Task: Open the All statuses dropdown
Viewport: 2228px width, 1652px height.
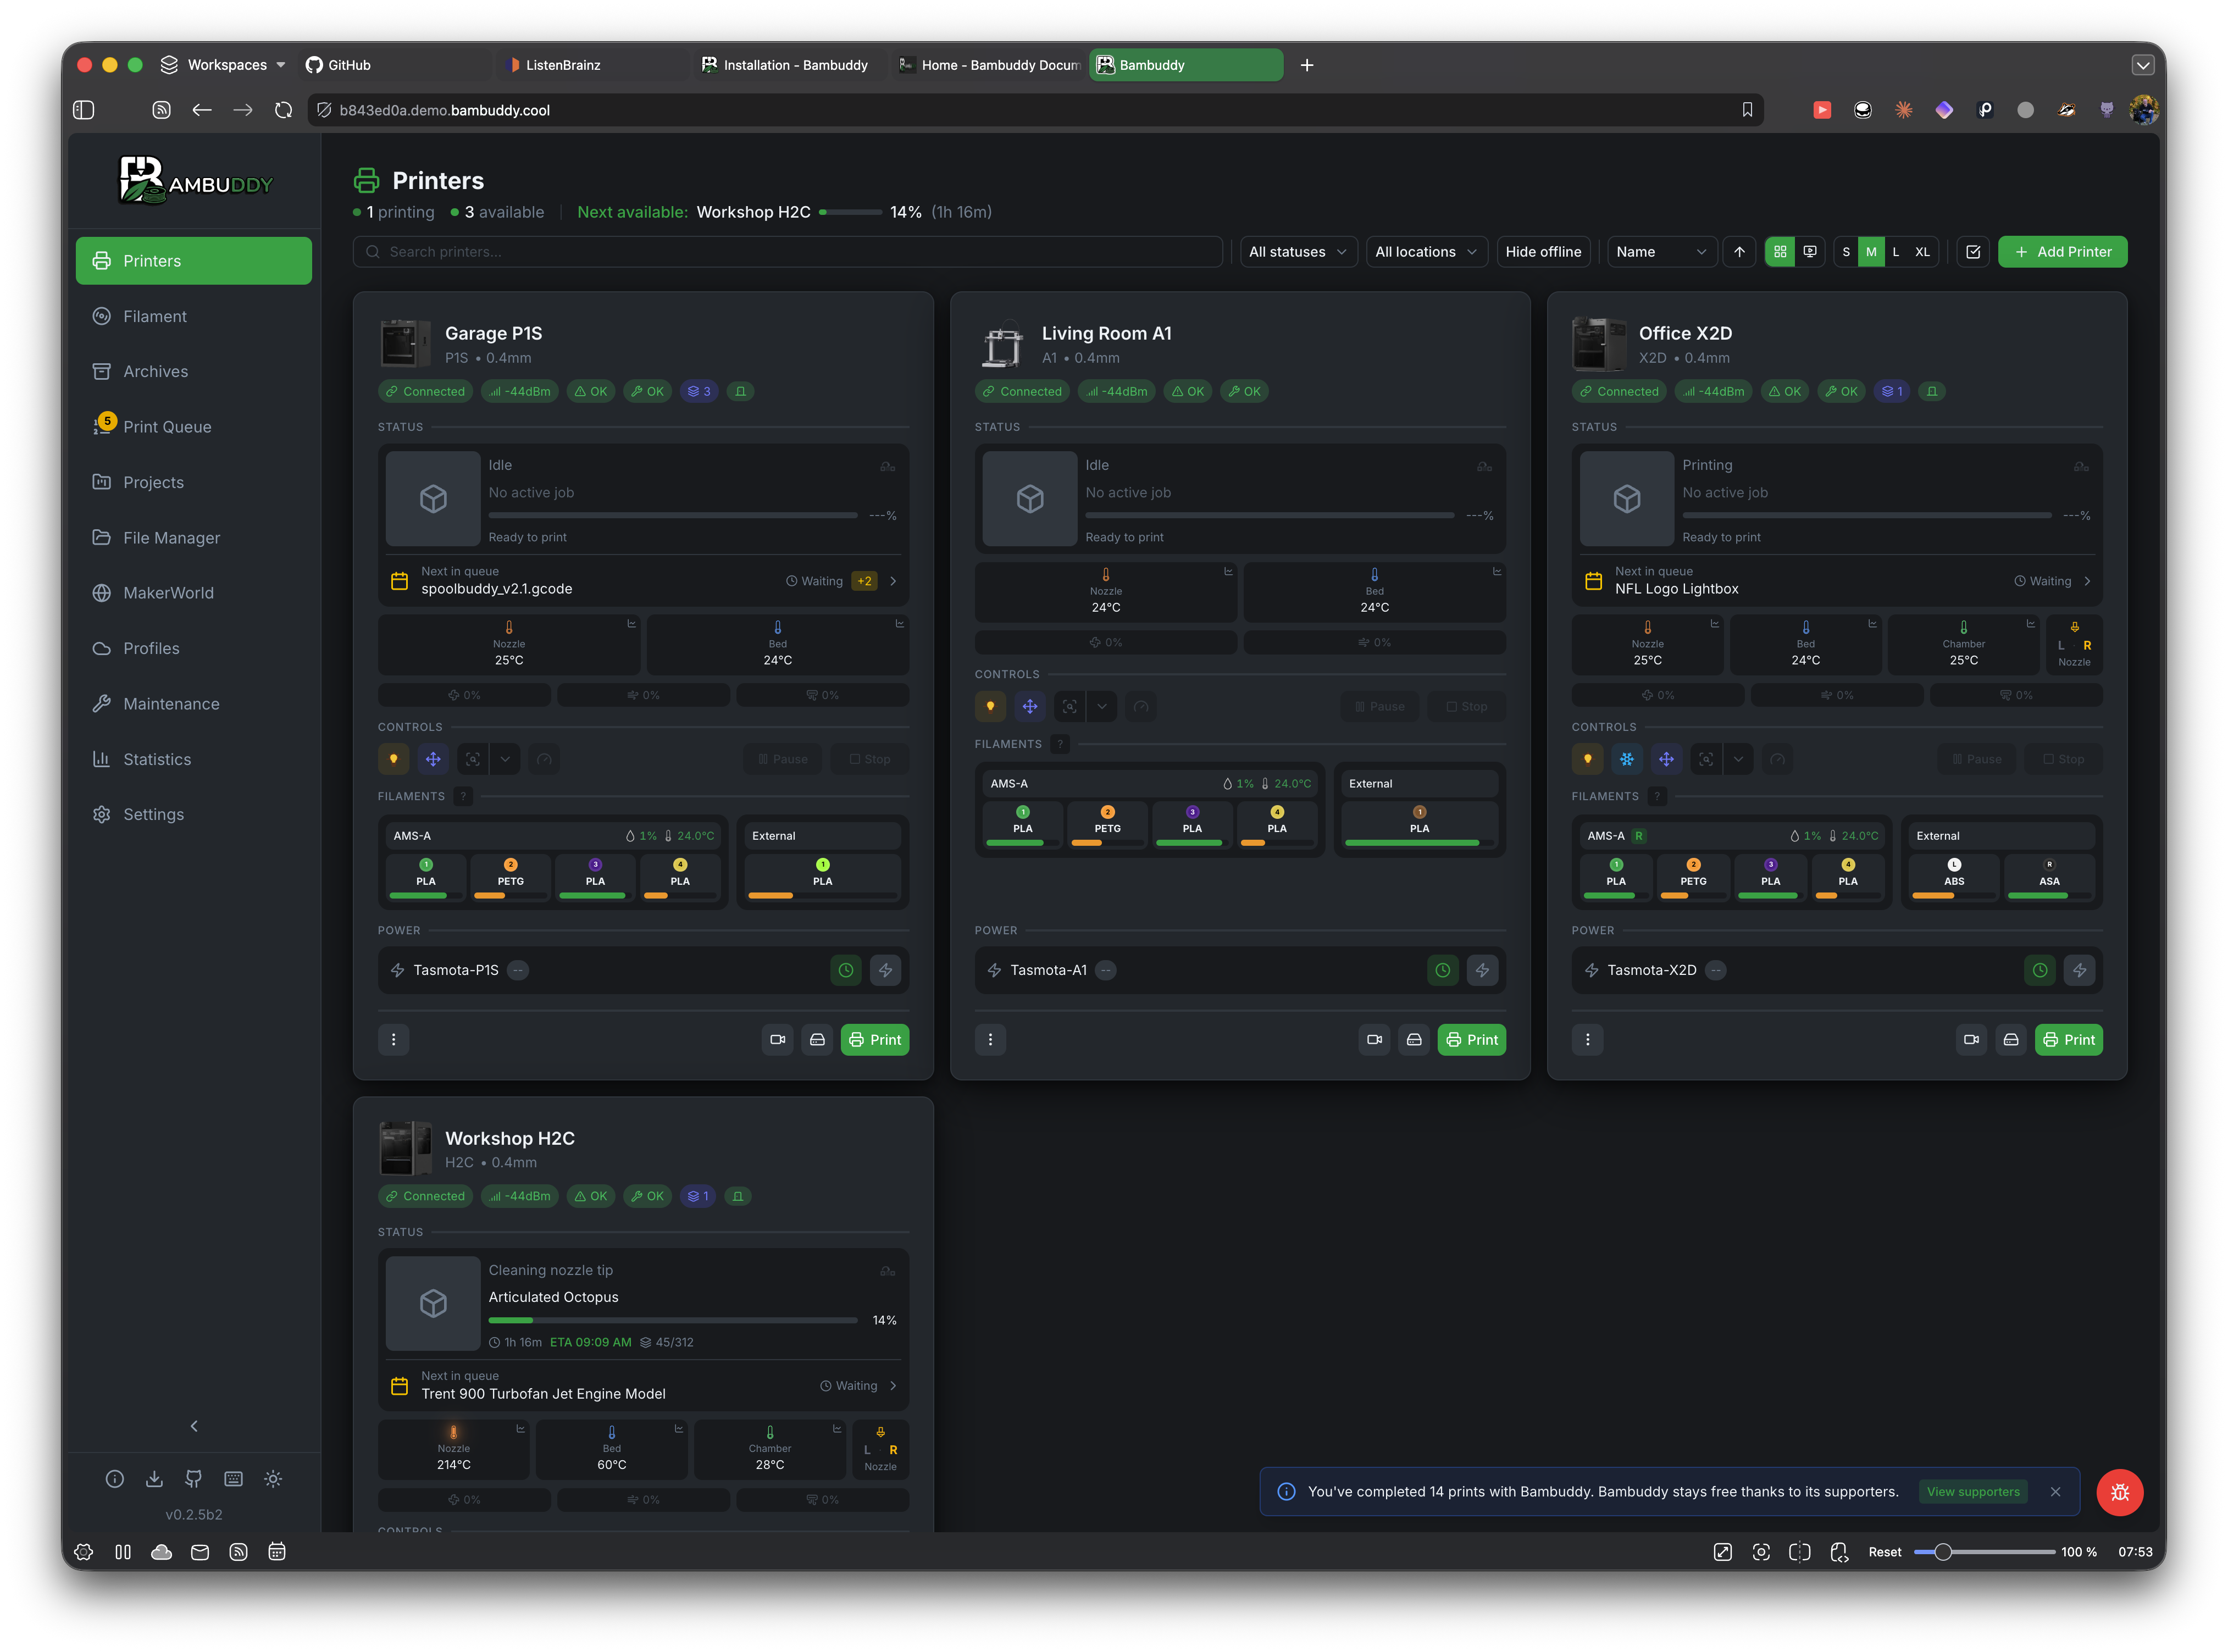Action: click(1298, 252)
